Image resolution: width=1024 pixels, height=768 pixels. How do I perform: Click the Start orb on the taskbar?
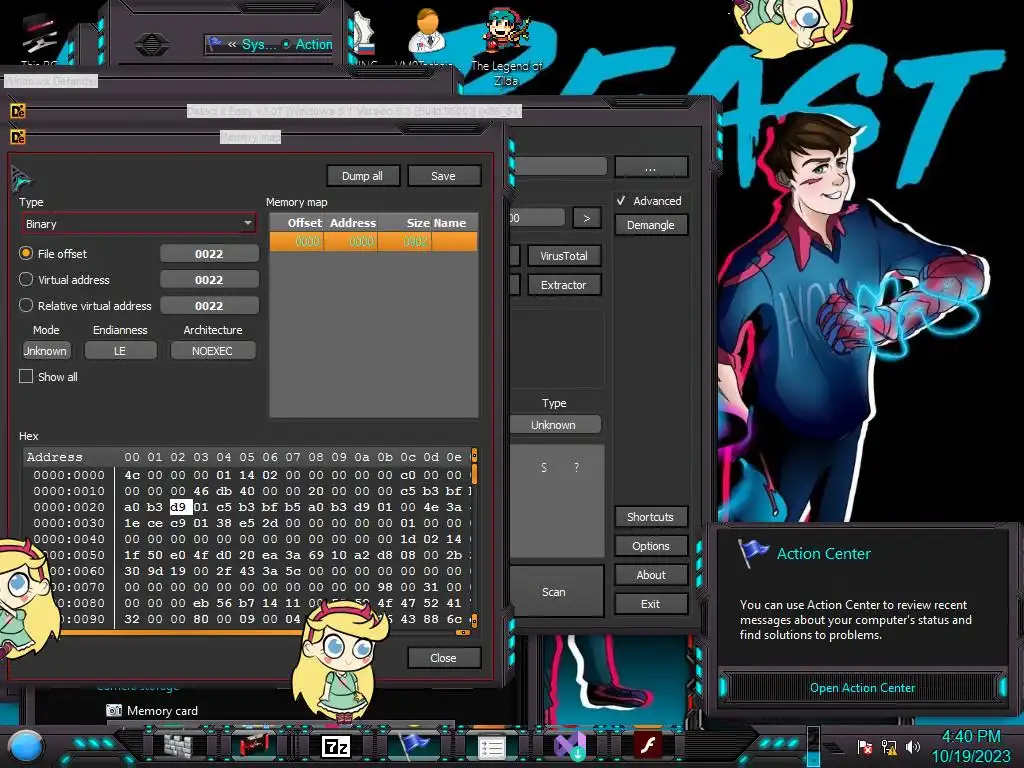(26, 748)
